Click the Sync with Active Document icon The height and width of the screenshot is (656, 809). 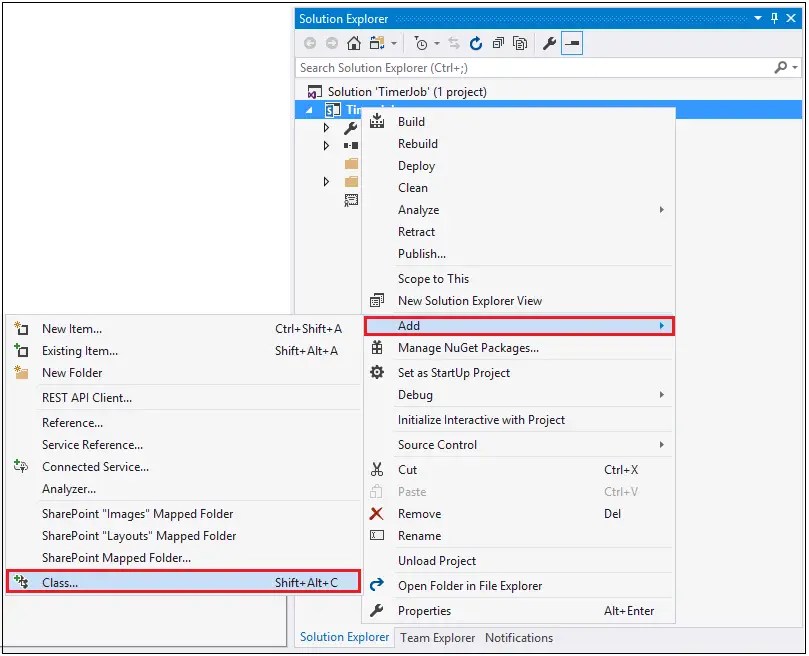[x=452, y=43]
